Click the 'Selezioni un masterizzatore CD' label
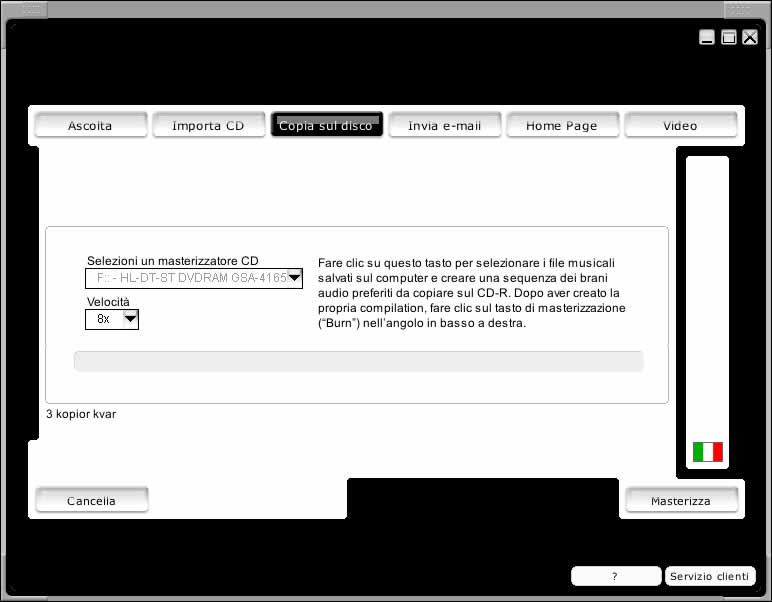 click(x=172, y=261)
